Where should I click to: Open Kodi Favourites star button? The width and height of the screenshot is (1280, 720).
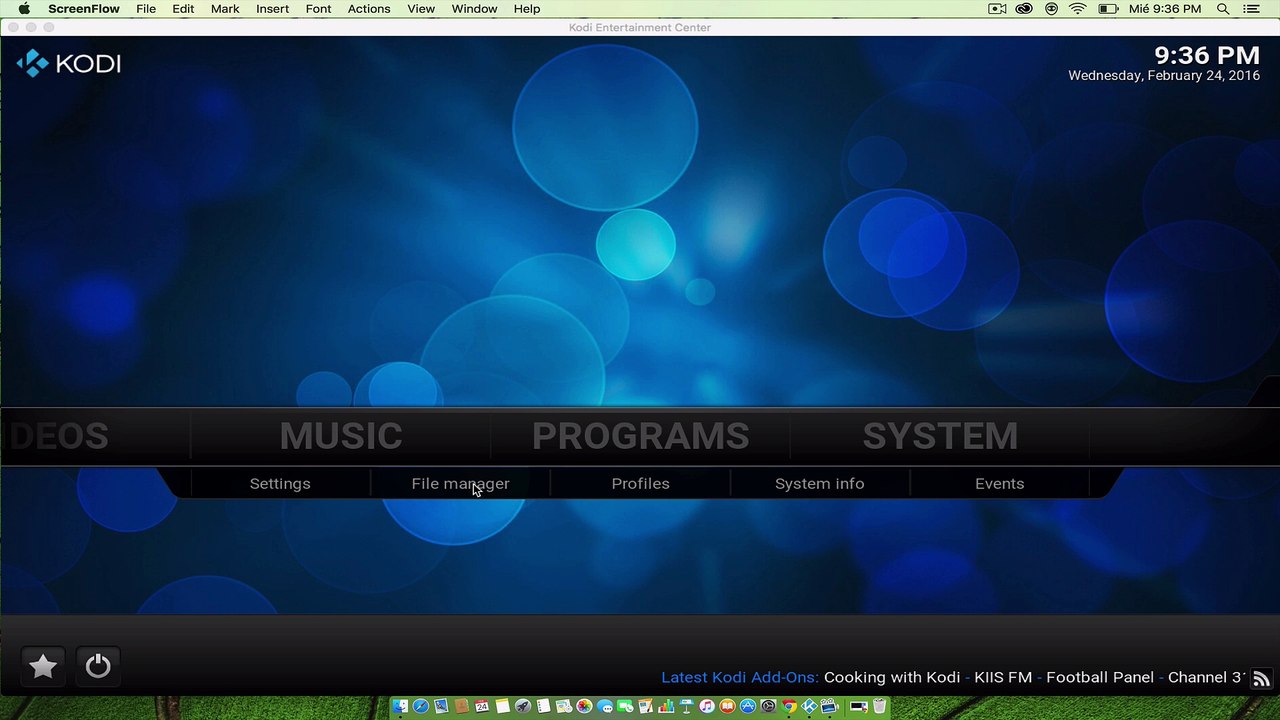click(x=43, y=667)
